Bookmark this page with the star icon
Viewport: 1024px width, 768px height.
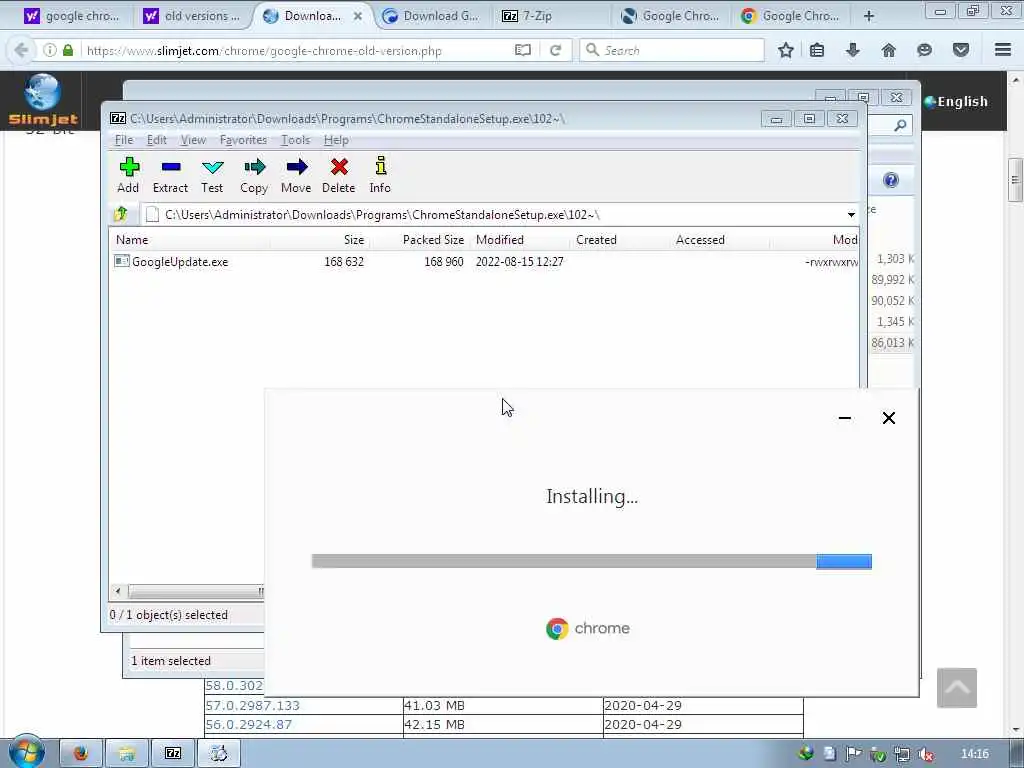pos(786,50)
